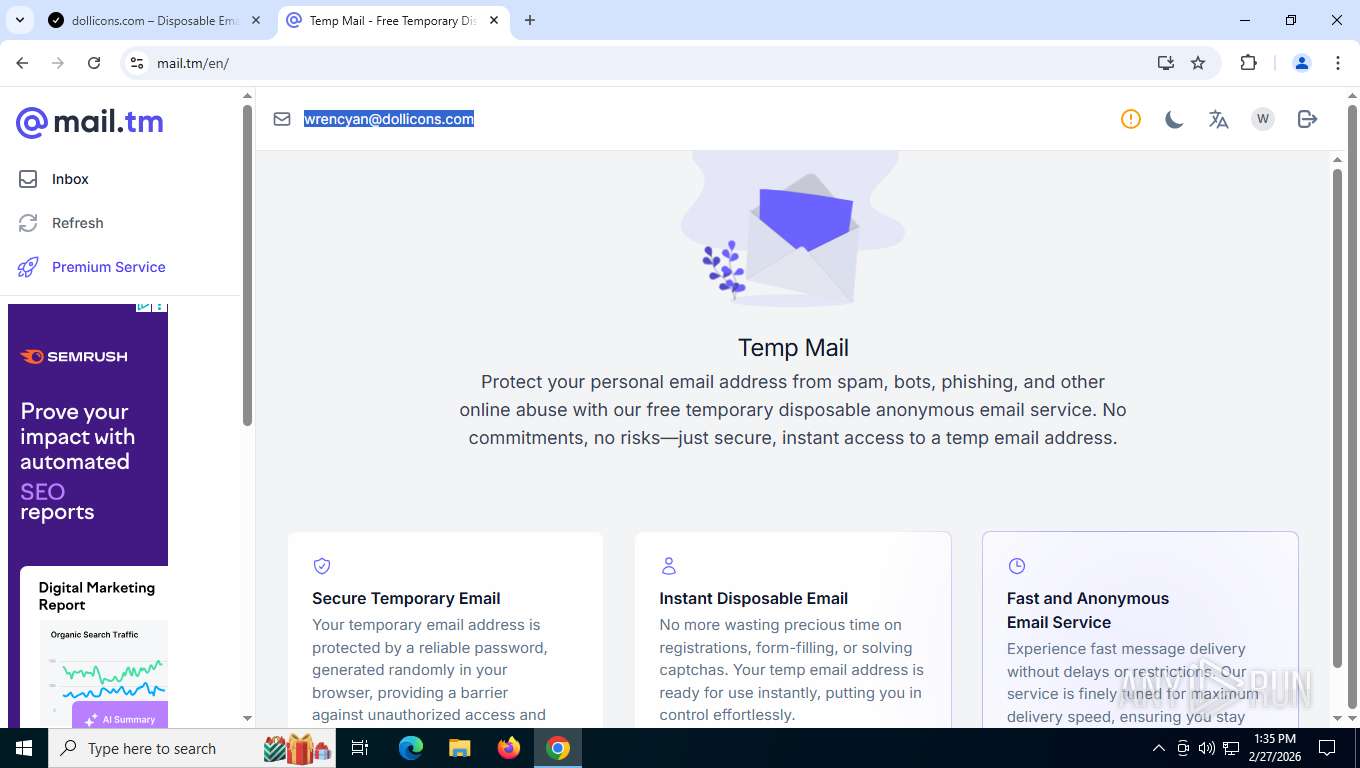Image resolution: width=1360 pixels, height=768 pixels.
Task: Click the AI Summary button in the ad
Action: coord(120,718)
